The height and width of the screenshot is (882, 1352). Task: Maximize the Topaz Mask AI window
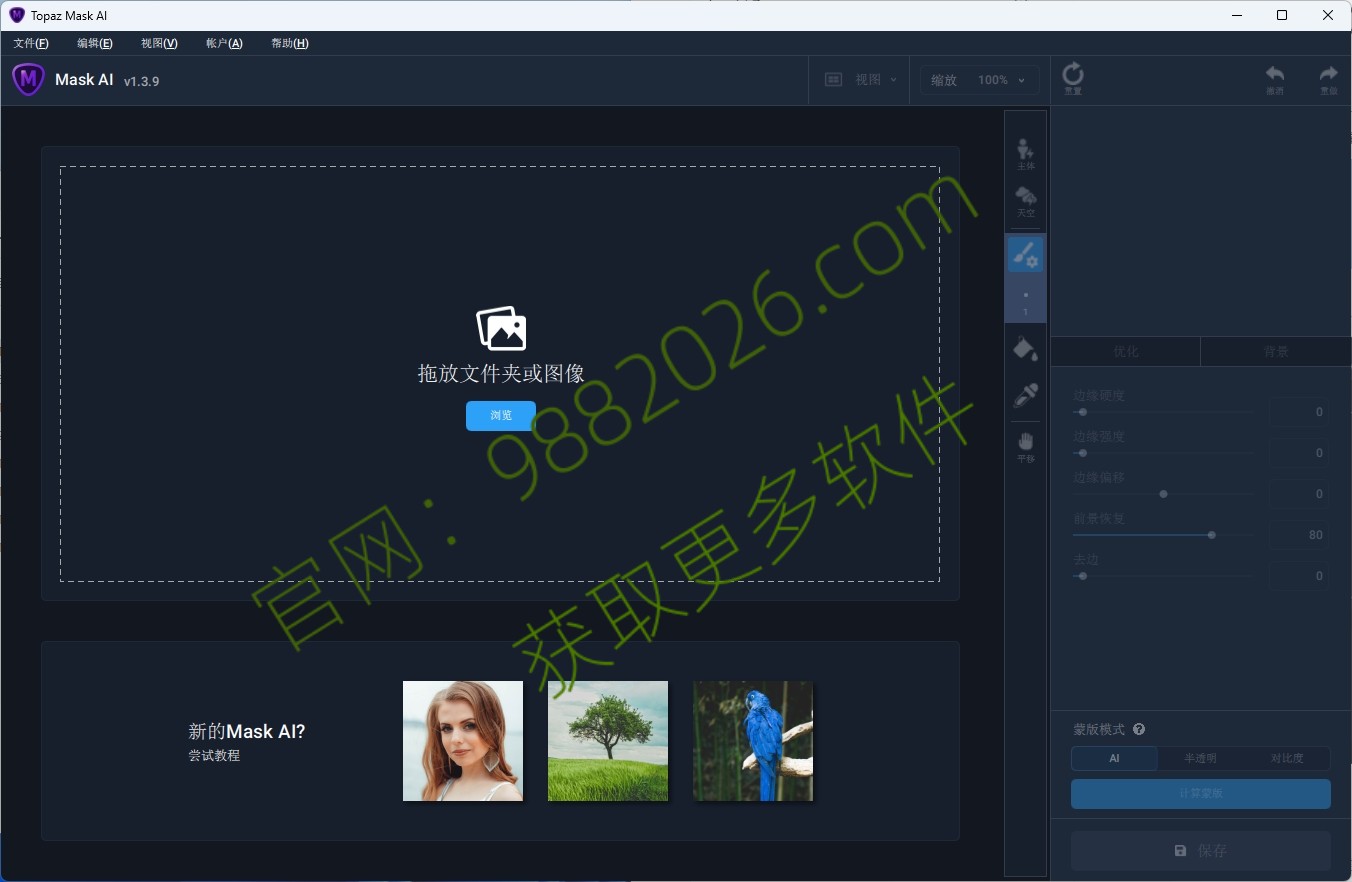click(1282, 15)
